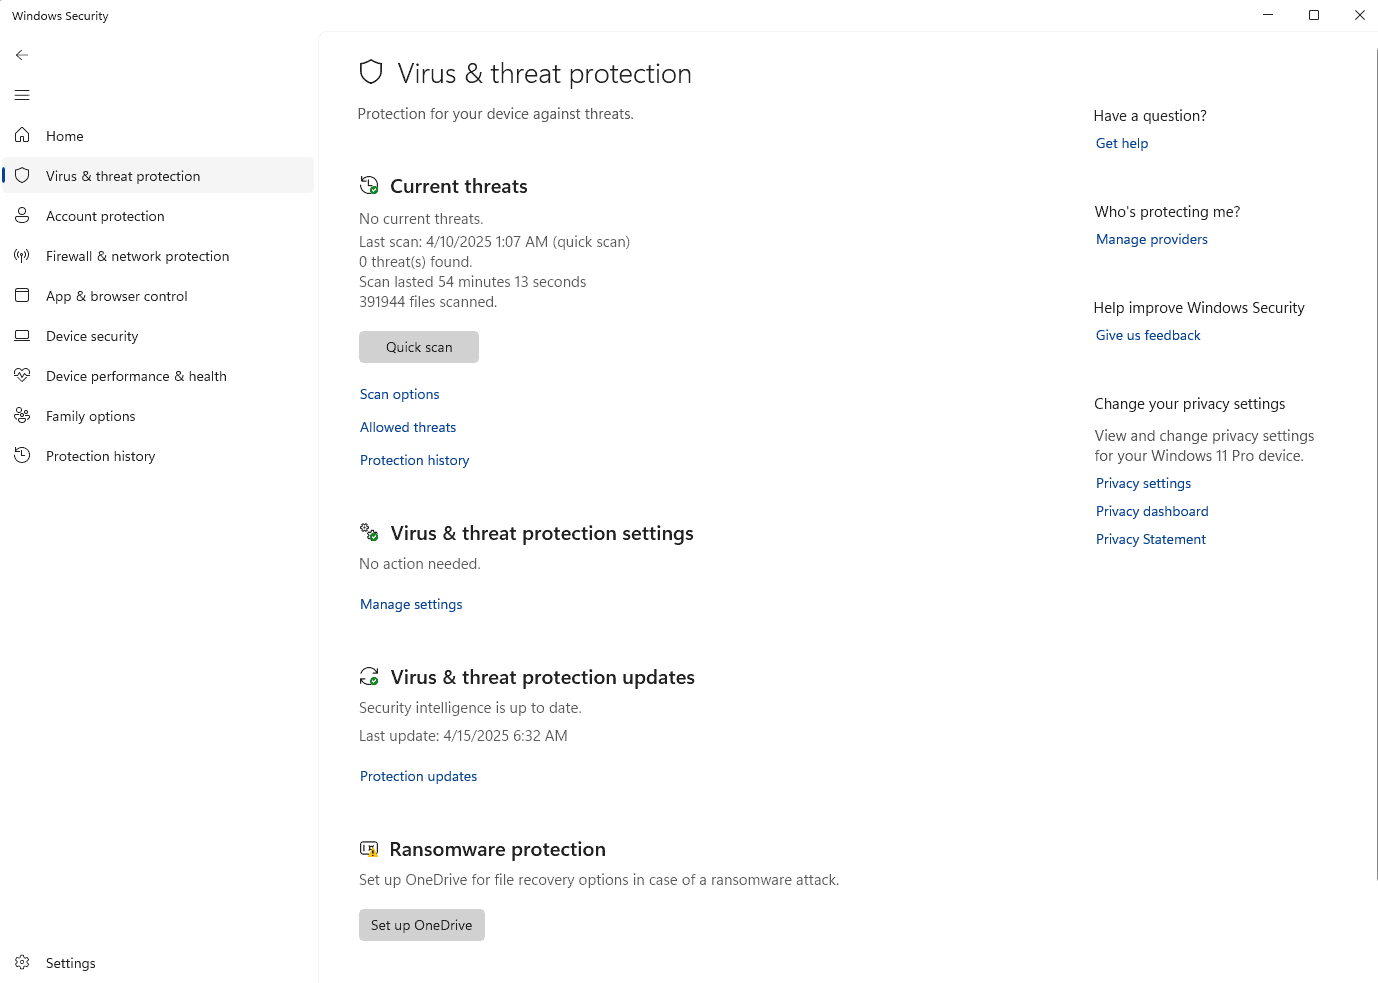Click the Device security laptop icon
Image resolution: width=1378 pixels, height=983 pixels.
pos(22,336)
